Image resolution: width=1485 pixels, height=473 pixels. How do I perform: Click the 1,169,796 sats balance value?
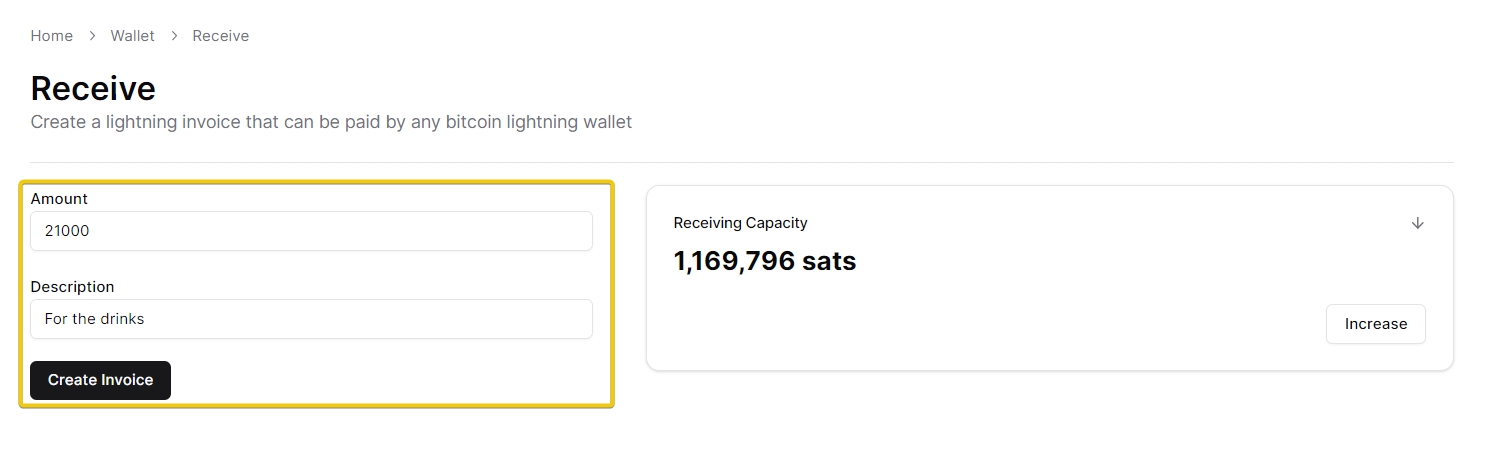pyautogui.click(x=765, y=262)
